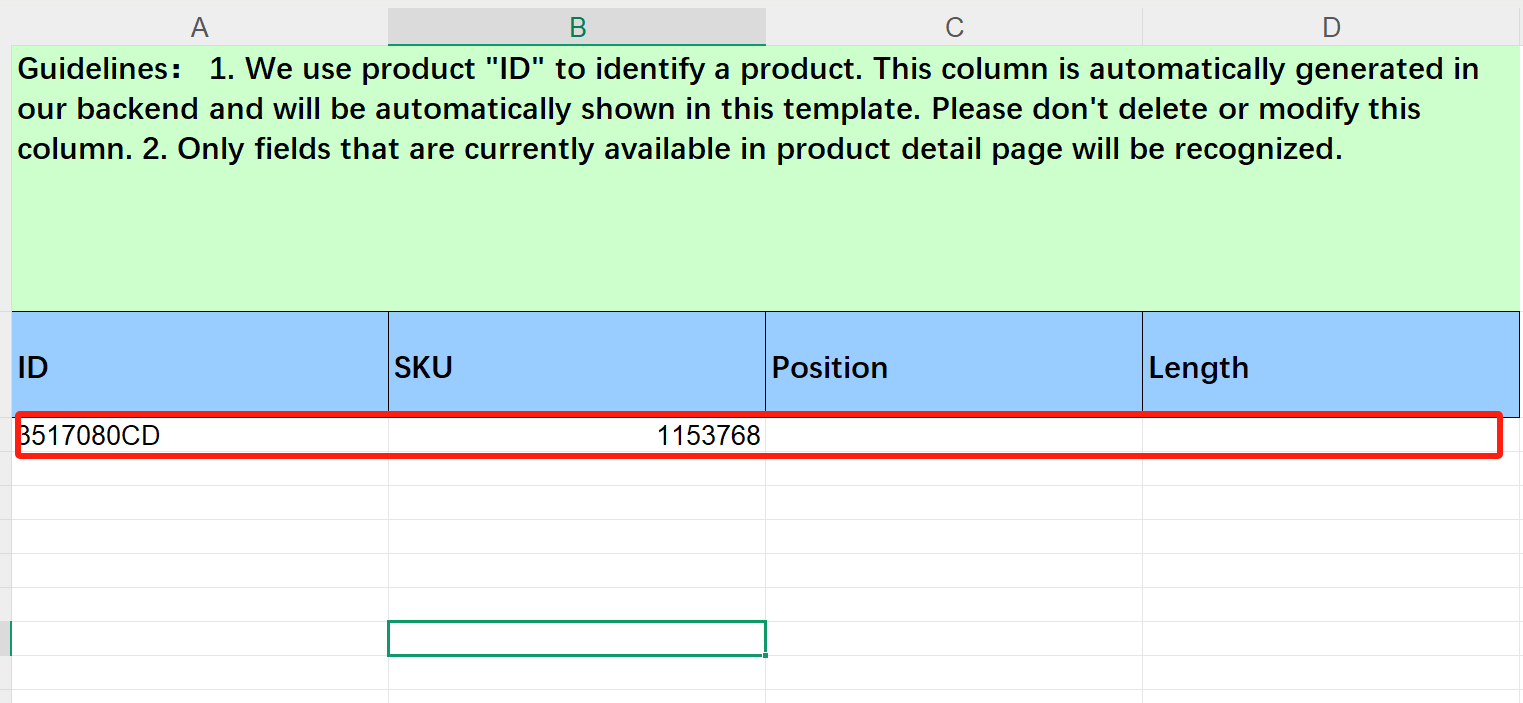1523x703 pixels.
Task: Select column D by its header
Action: point(1331,27)
